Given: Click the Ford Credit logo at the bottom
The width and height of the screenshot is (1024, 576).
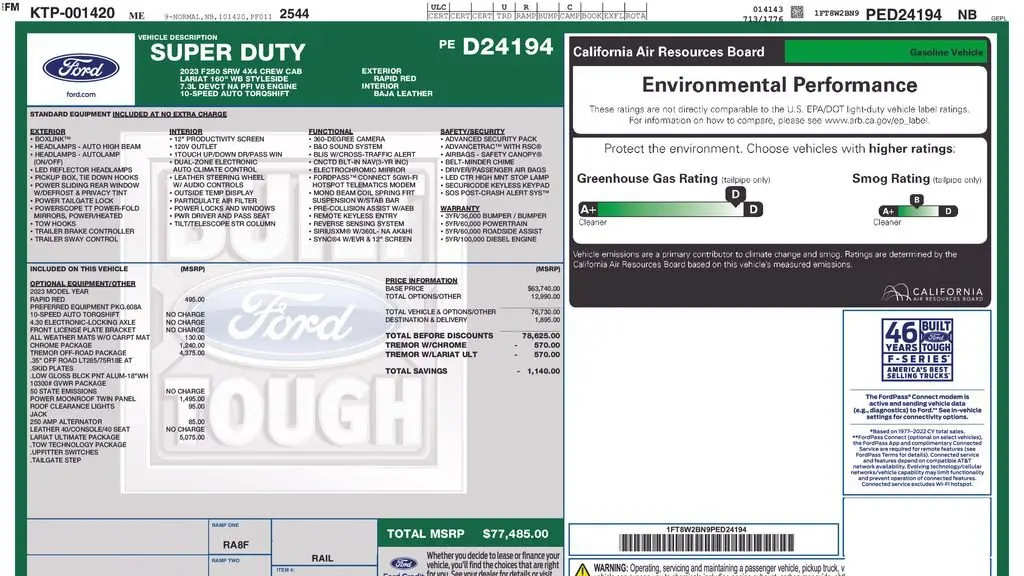Looking at the screenshot, I should [403, 565].
